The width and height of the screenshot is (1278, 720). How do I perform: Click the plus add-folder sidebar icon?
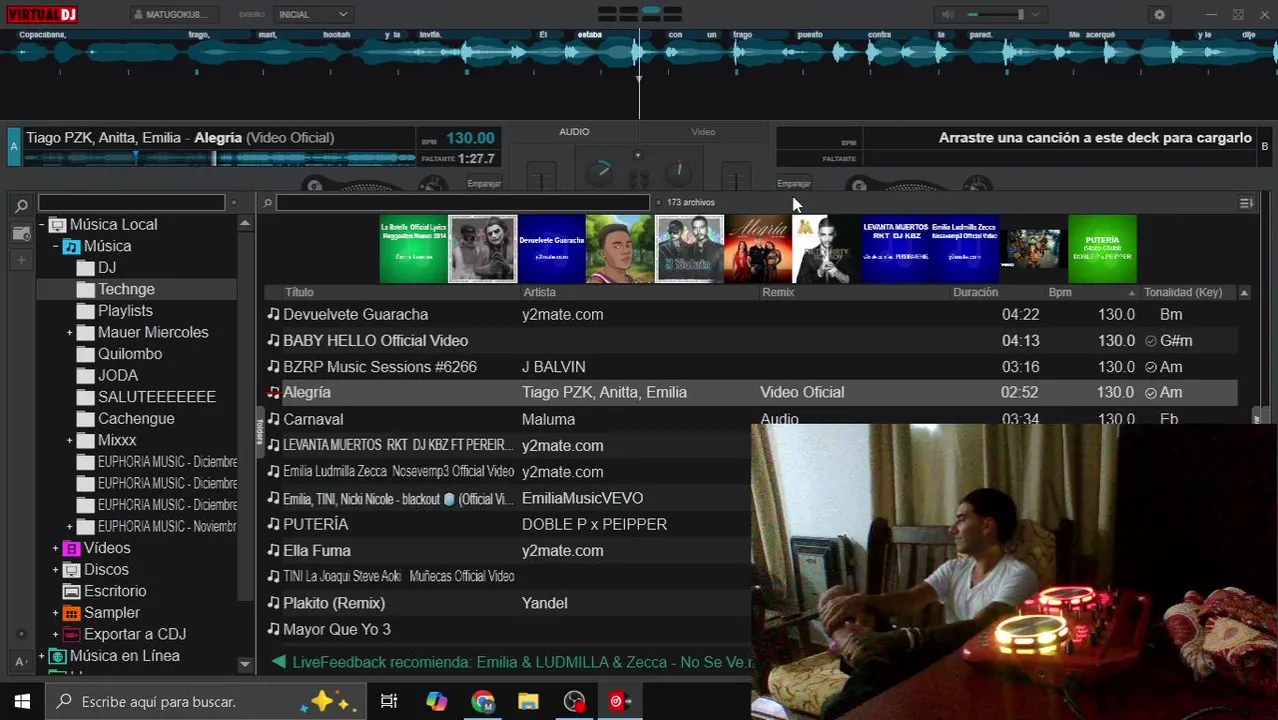coord(21,260)
